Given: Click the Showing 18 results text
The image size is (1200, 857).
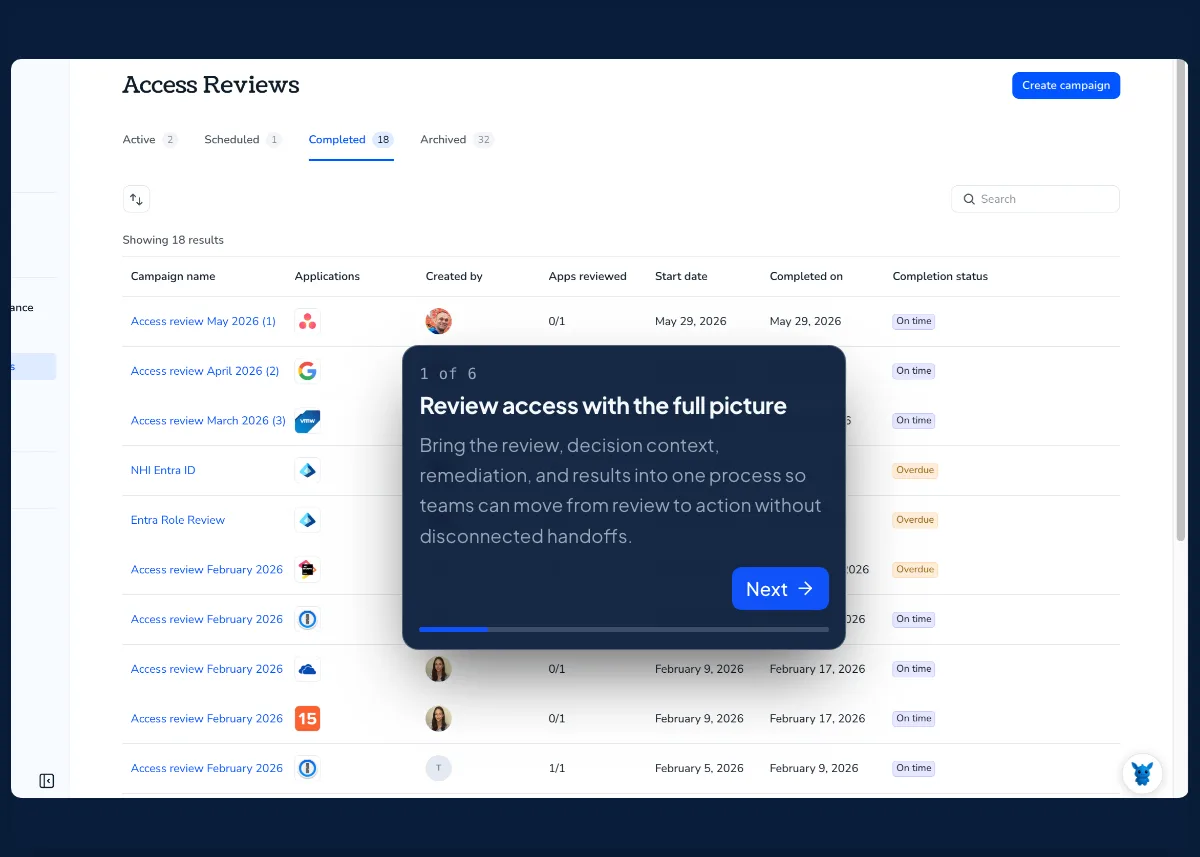Looking at the screenshot, I should point(173,240).
